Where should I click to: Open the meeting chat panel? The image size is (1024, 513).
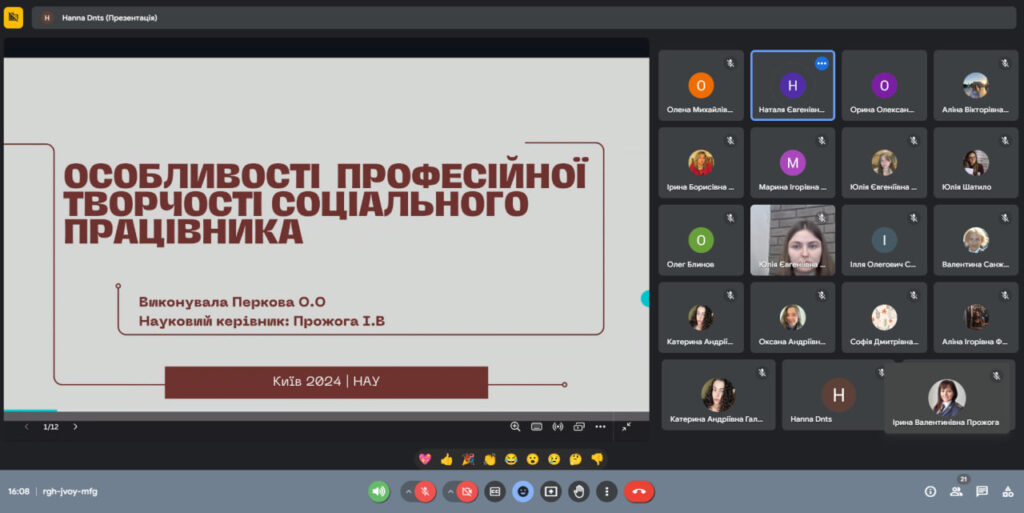982,491
